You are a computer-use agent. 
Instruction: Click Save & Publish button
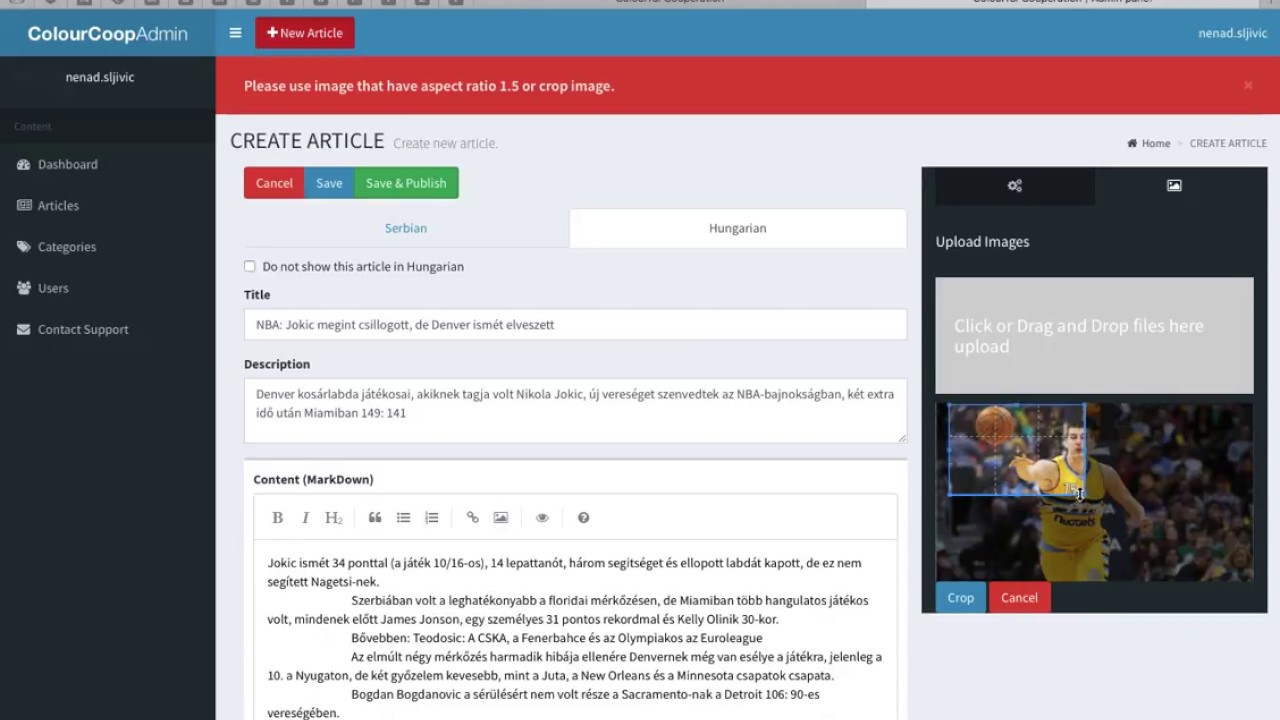(x=406, y=183)
